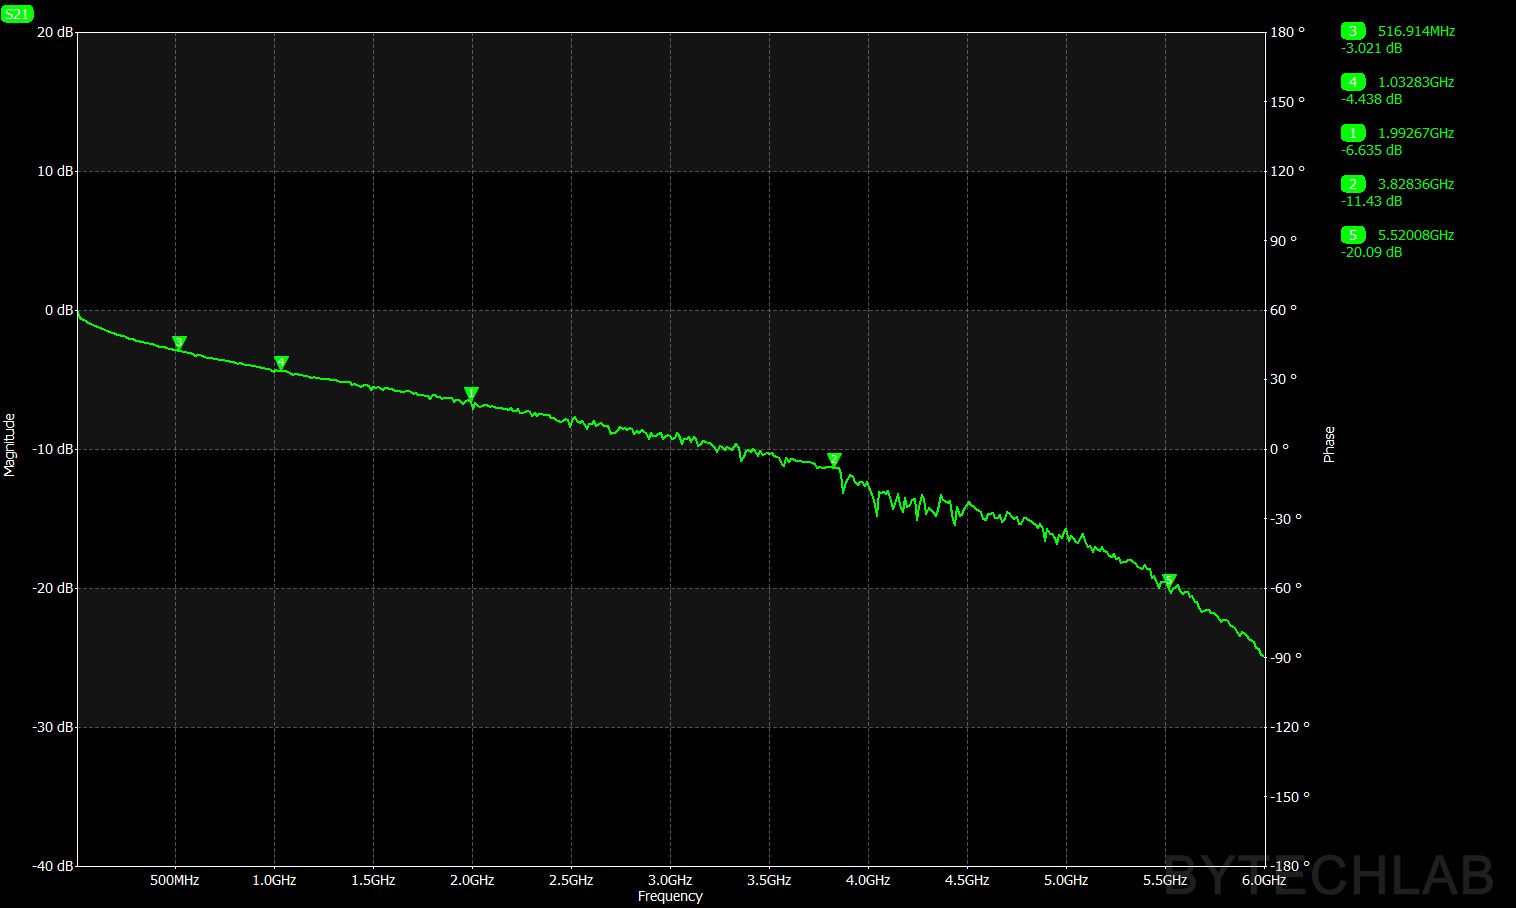Screen dimensions: 1516x908
Task: Click the 10 dB axis tick label
Action: [x=54, y=171]
